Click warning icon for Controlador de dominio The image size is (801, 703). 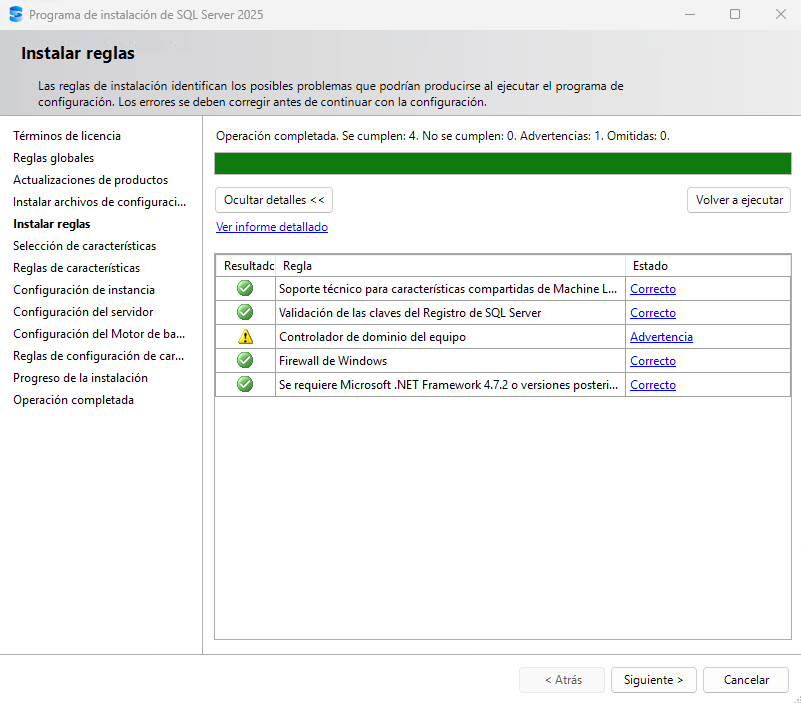tap(245, 337)
